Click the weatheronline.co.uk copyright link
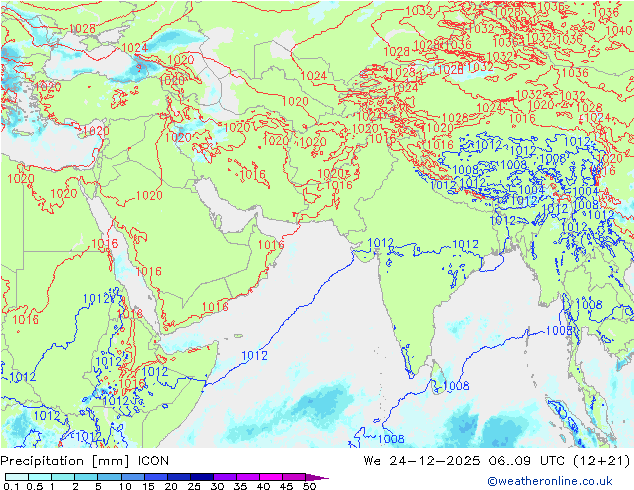This screenshot has width=634, height=490. pos(550,481)
